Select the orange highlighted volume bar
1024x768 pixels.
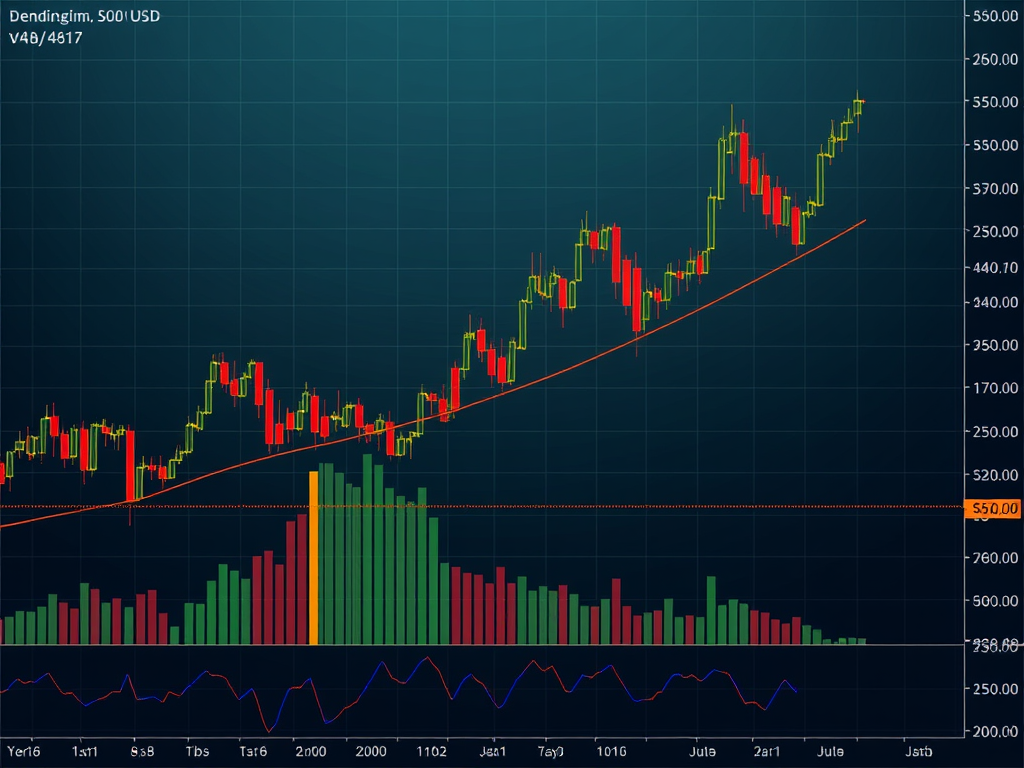click(313, 558)
